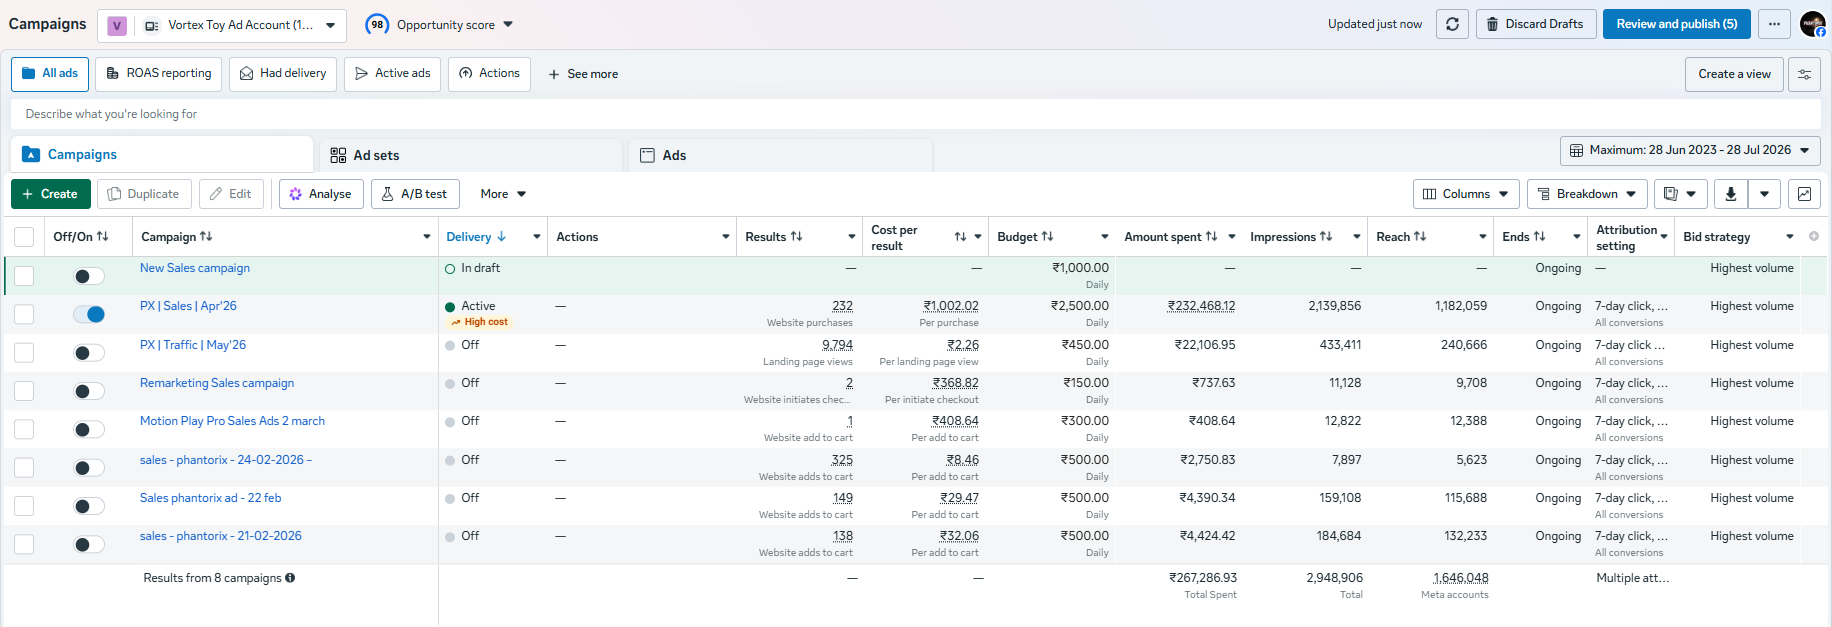This screenshot has height=627, width=1832.
Task: Open the charts panel icon
Action: point(1804,194)
